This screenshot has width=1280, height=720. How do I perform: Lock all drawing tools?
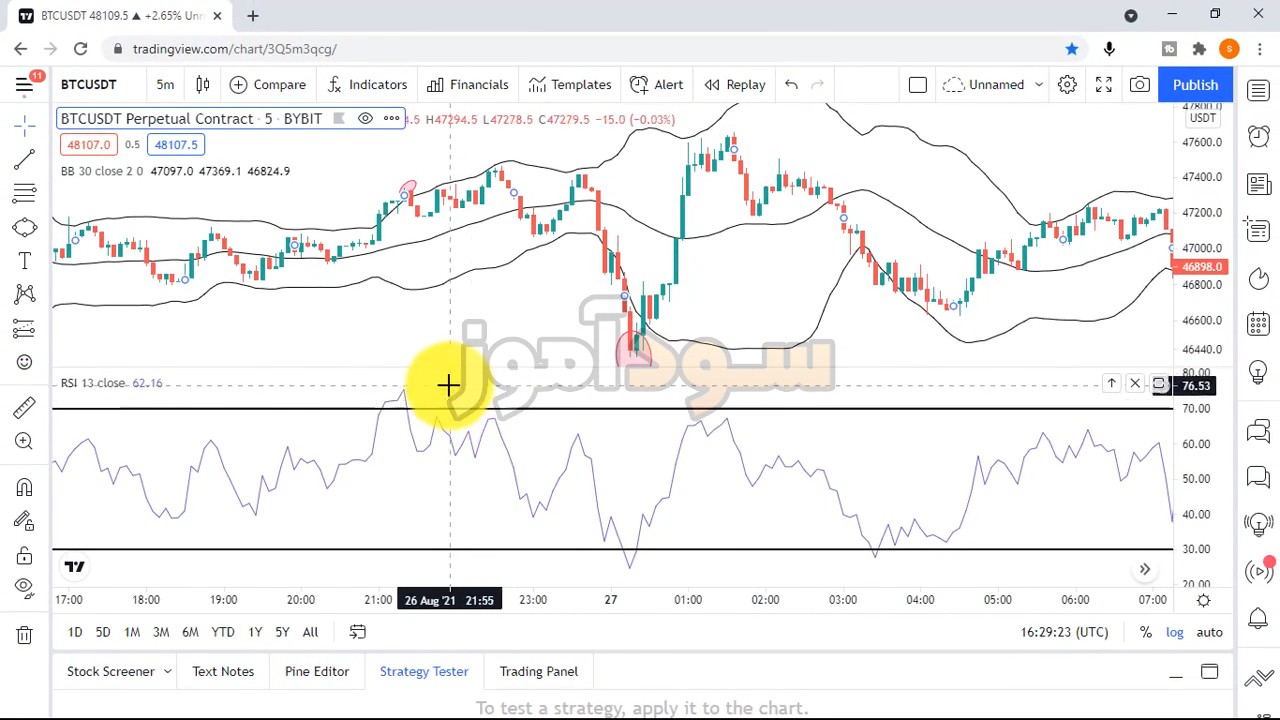(x=24, y=555)
